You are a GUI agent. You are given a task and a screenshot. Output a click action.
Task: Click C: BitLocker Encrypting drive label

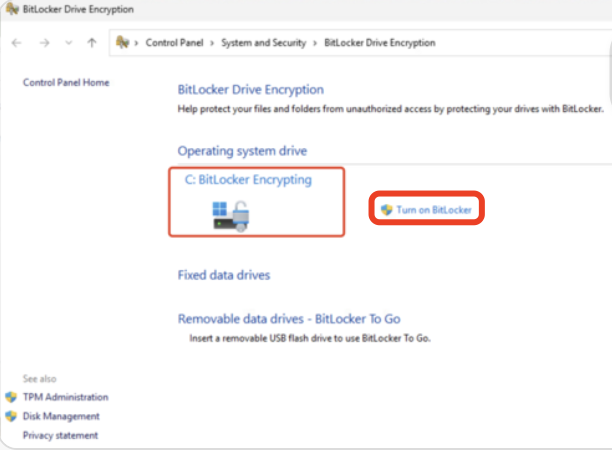pos(248,180)
